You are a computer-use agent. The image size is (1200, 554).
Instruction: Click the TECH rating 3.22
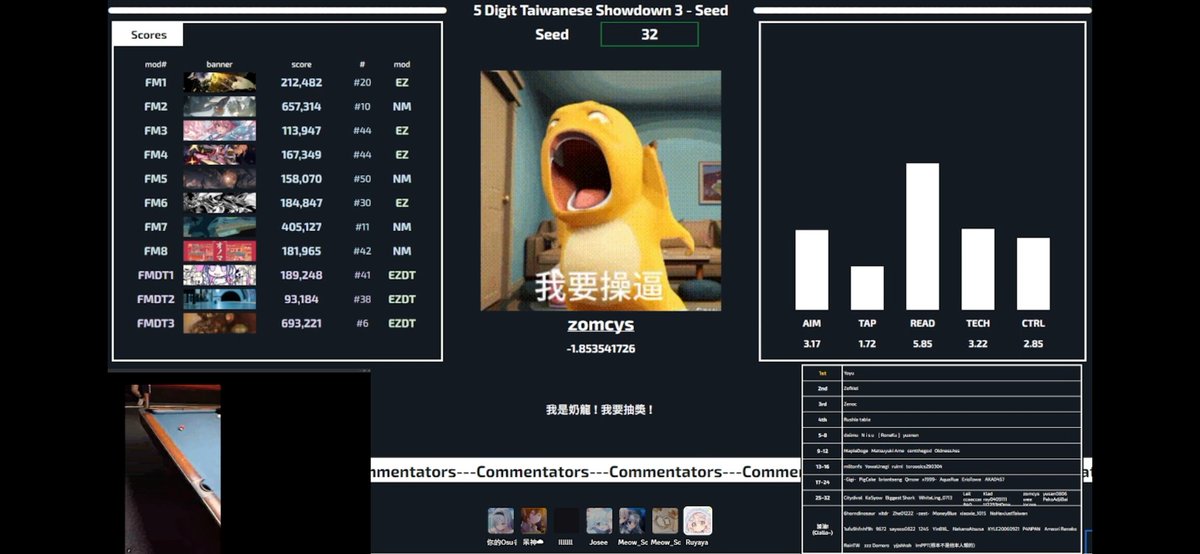pos(978,344)
